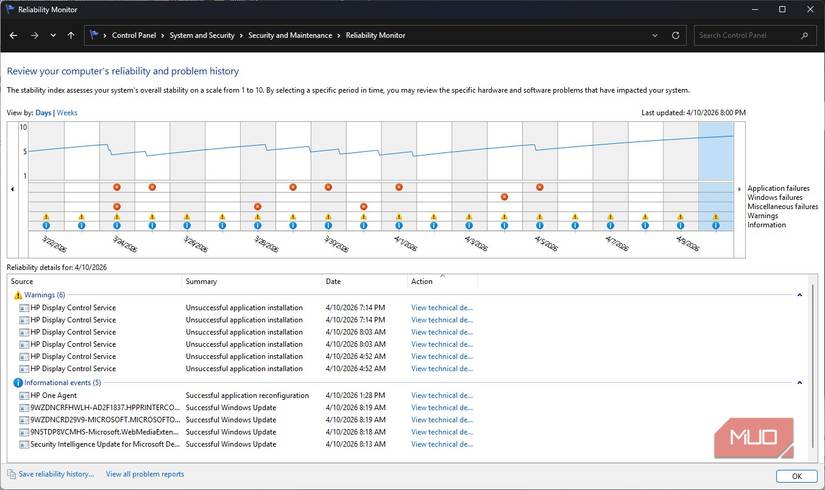The height and width of the screenshot is (490, 825).
Task: Click the information icon for 4/5/2026
Action: (x=540, y=225)
